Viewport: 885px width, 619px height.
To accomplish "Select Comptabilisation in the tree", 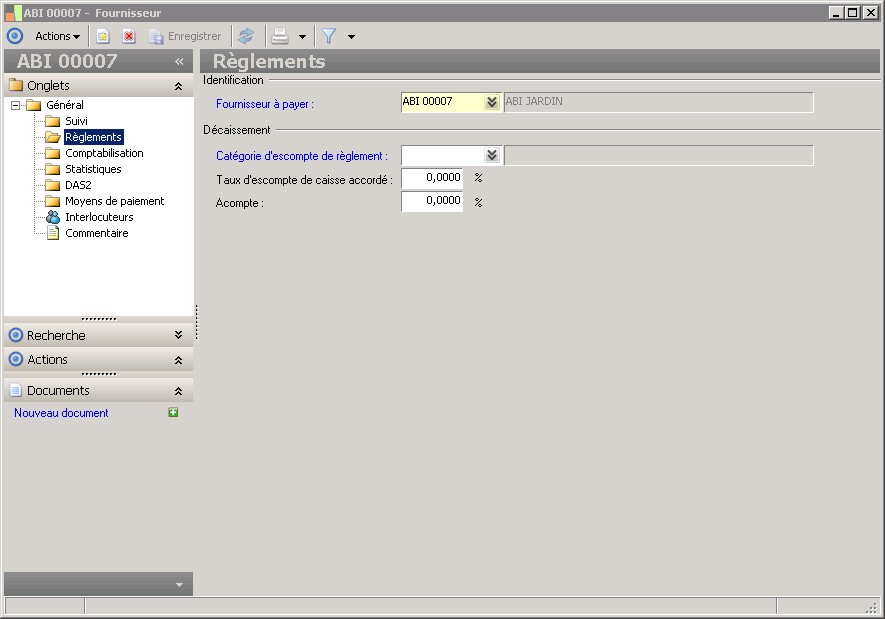I will 104,153.
